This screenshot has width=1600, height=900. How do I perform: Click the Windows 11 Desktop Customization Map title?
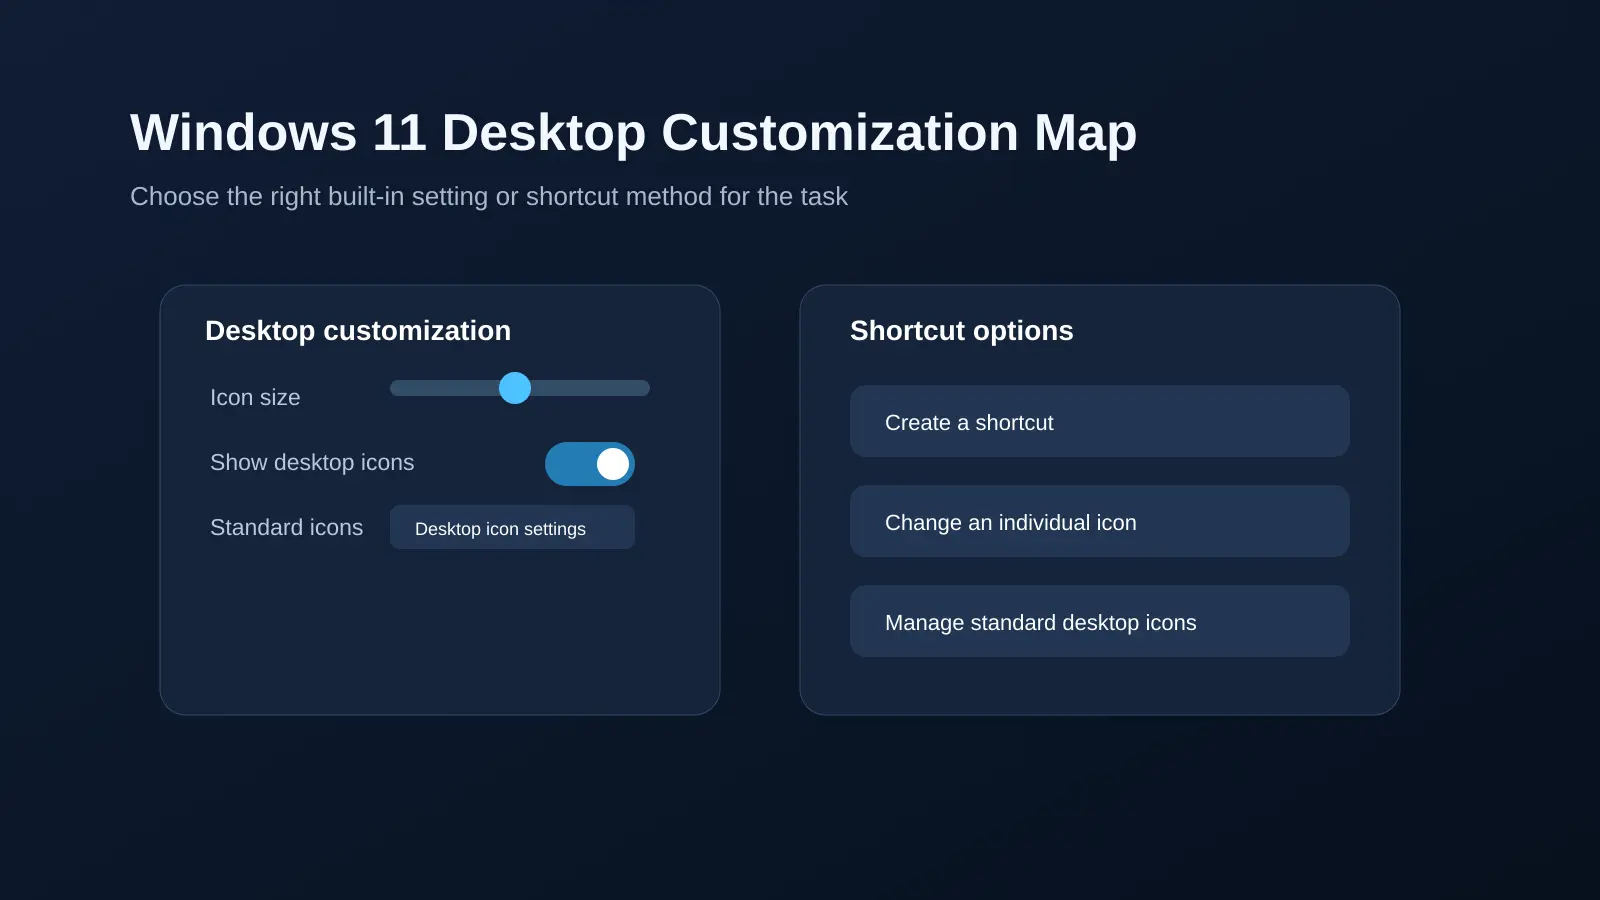tap(633, 132)
